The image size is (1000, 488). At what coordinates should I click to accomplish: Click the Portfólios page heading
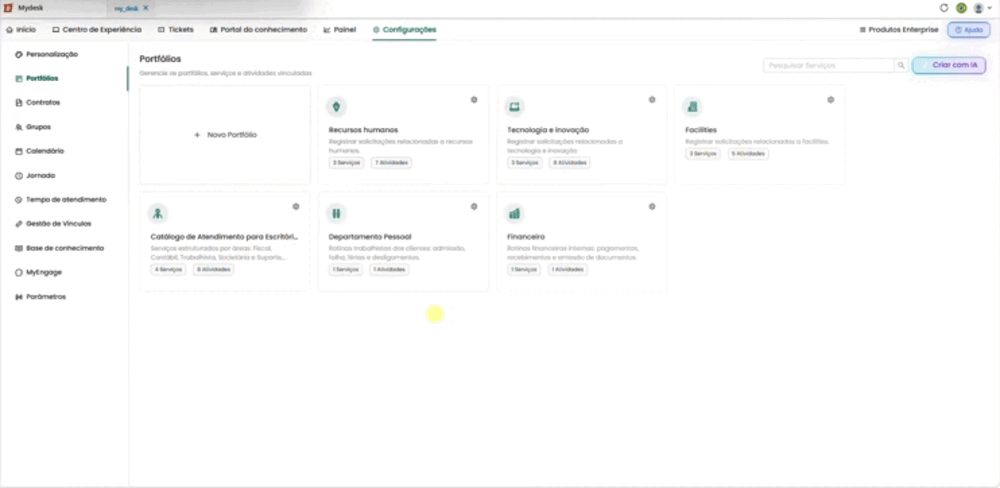[x=160, y=59]
